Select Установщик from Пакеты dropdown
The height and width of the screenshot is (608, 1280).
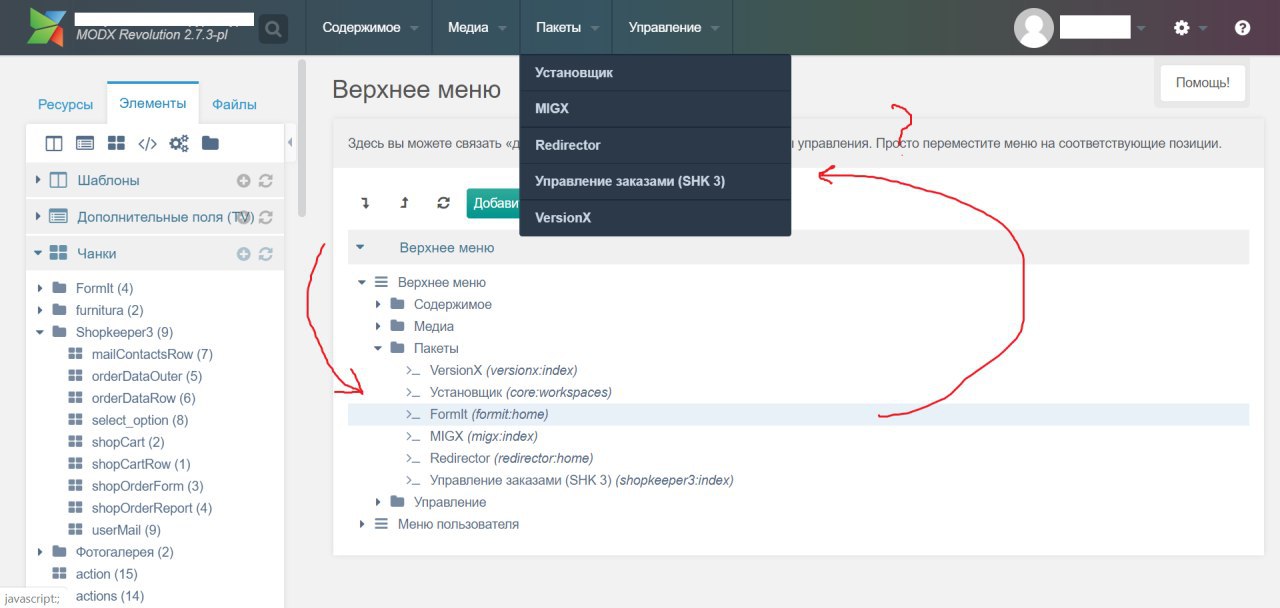pos(655,73)
